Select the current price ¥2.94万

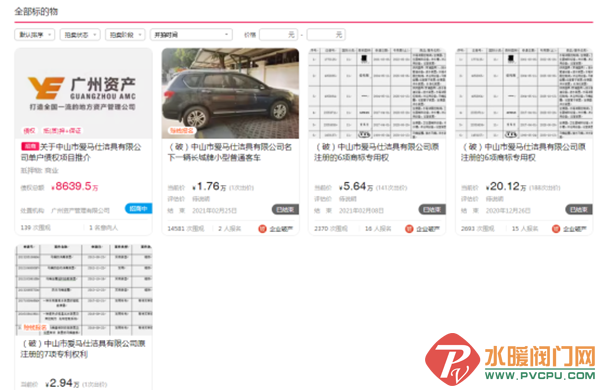[x=62, y=383]
